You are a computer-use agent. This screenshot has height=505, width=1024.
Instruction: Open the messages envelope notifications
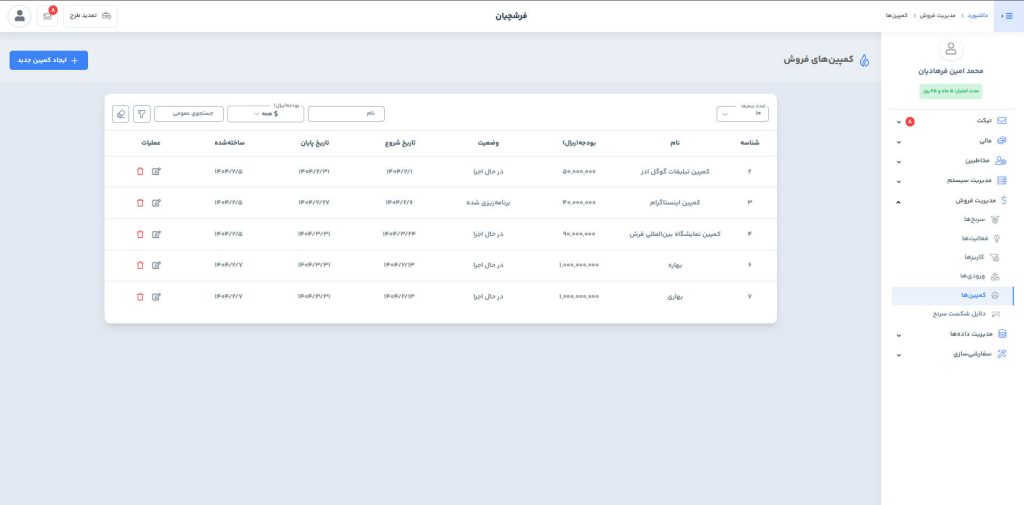pos(47,16)
